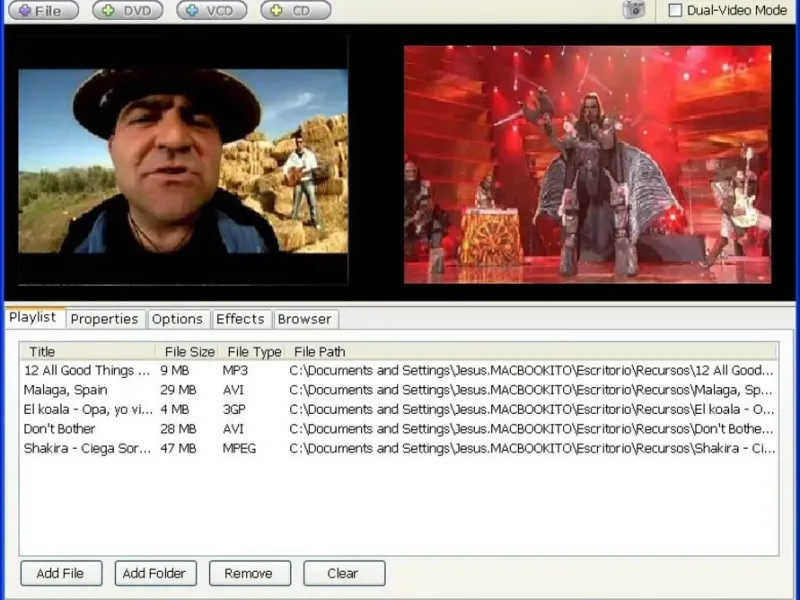The height and width of the screenshot is (600, 800).
Task: Click the Add File button
Action: [61, 573]
